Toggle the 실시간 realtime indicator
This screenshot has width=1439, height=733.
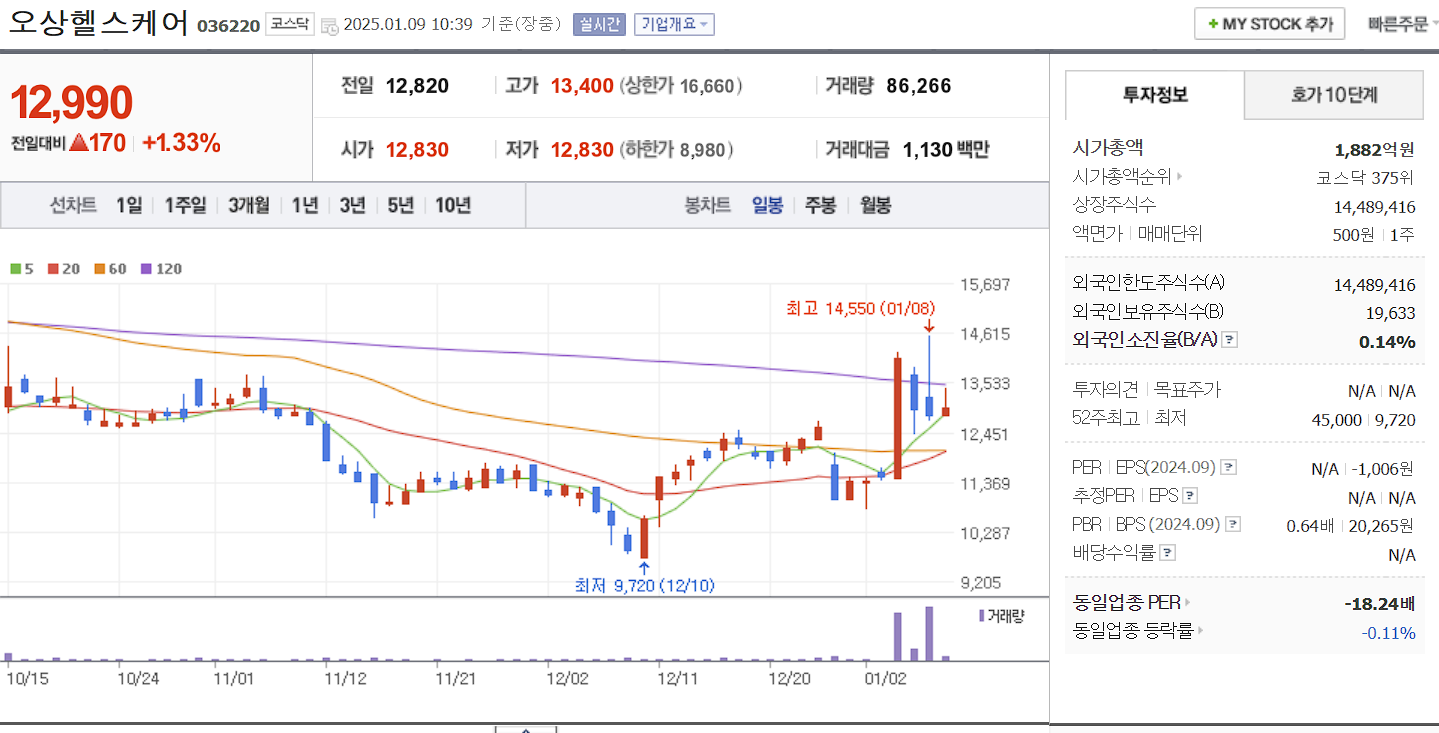[599, 24]
